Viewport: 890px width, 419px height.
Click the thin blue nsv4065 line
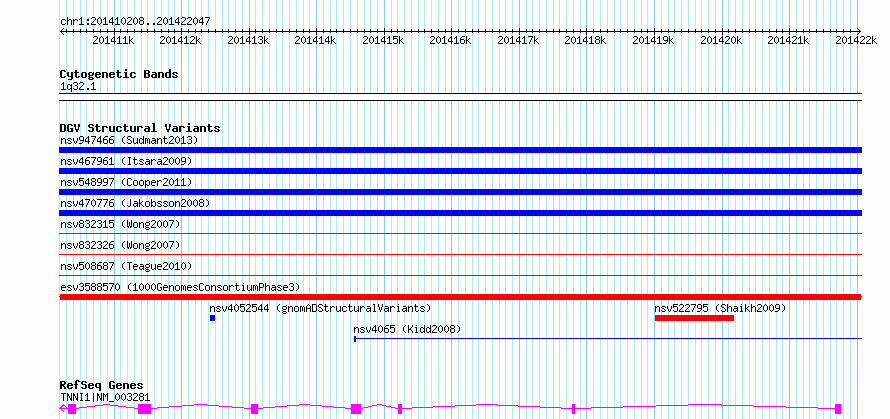pos(608,339)
